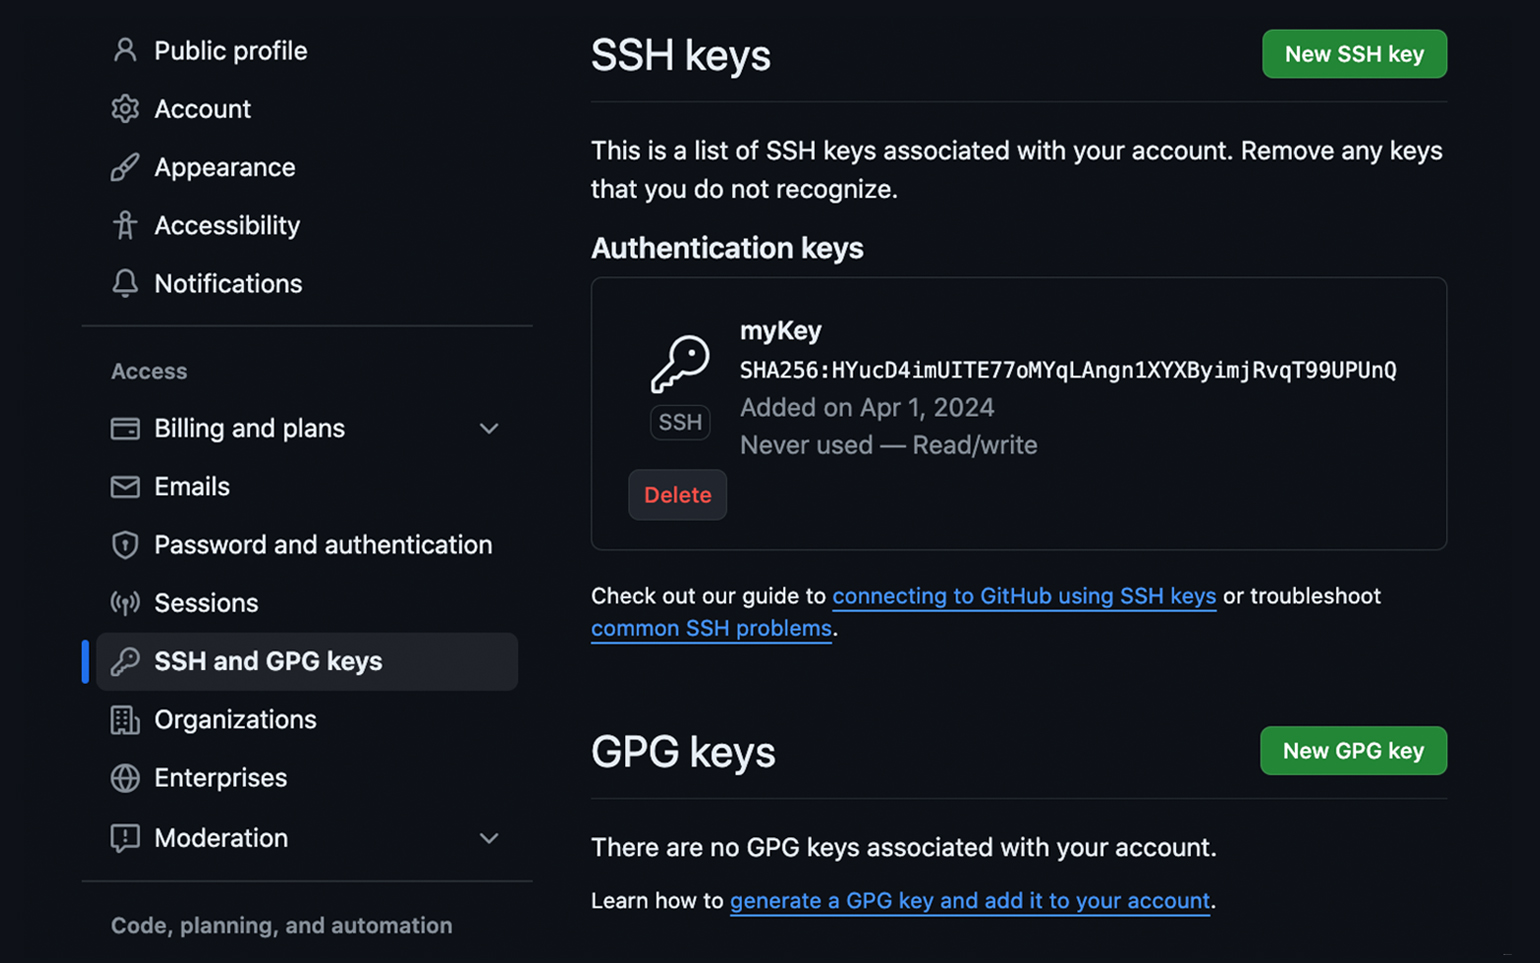Image resolution: width=1540 pixels, height=963 pixels.
Task: Click the Appearance paintbrush icon
Action: click(125, 167)
